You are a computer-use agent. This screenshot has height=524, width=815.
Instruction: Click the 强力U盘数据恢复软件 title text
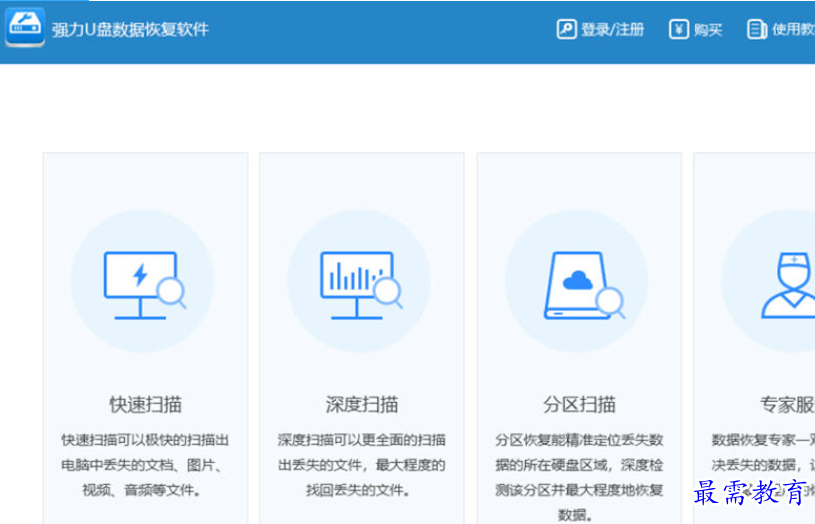coord(130,30)
